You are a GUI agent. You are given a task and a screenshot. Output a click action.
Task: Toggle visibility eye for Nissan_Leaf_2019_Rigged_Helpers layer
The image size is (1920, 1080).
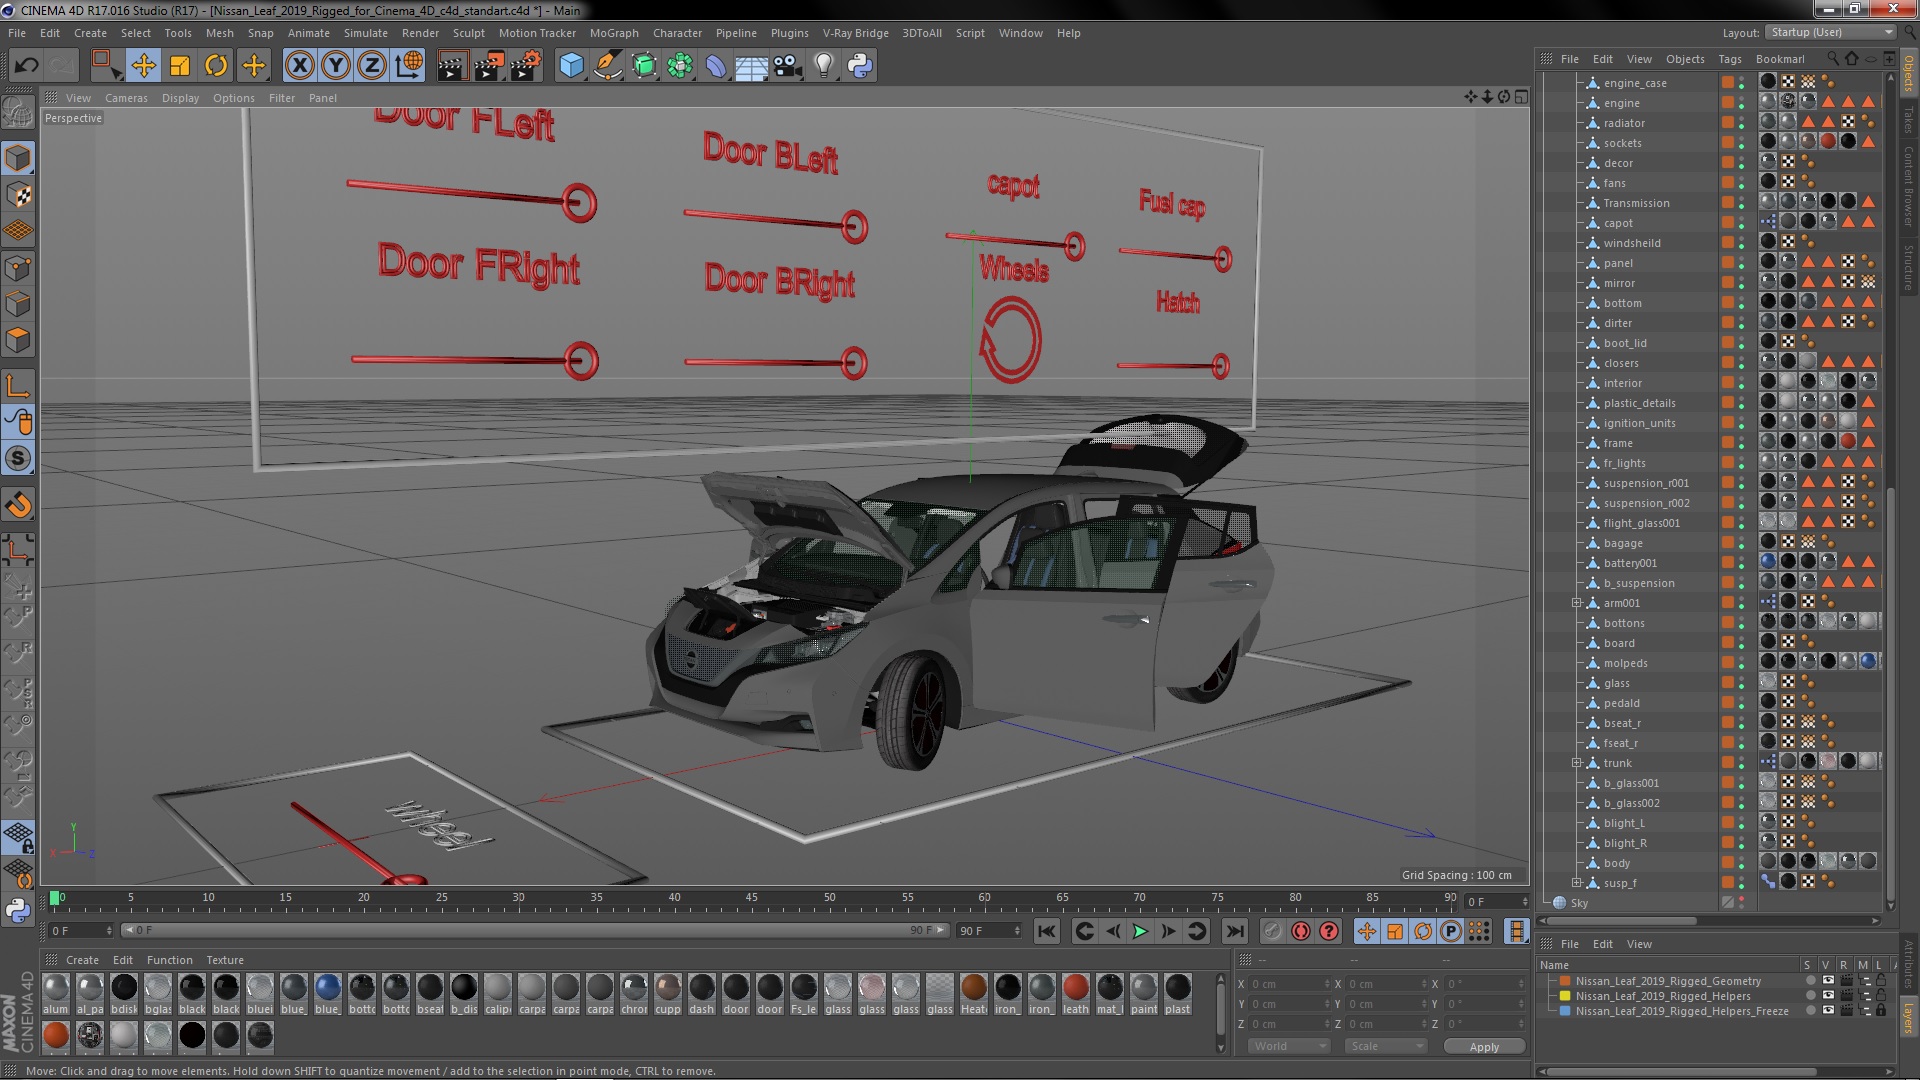coord(1828,996)
